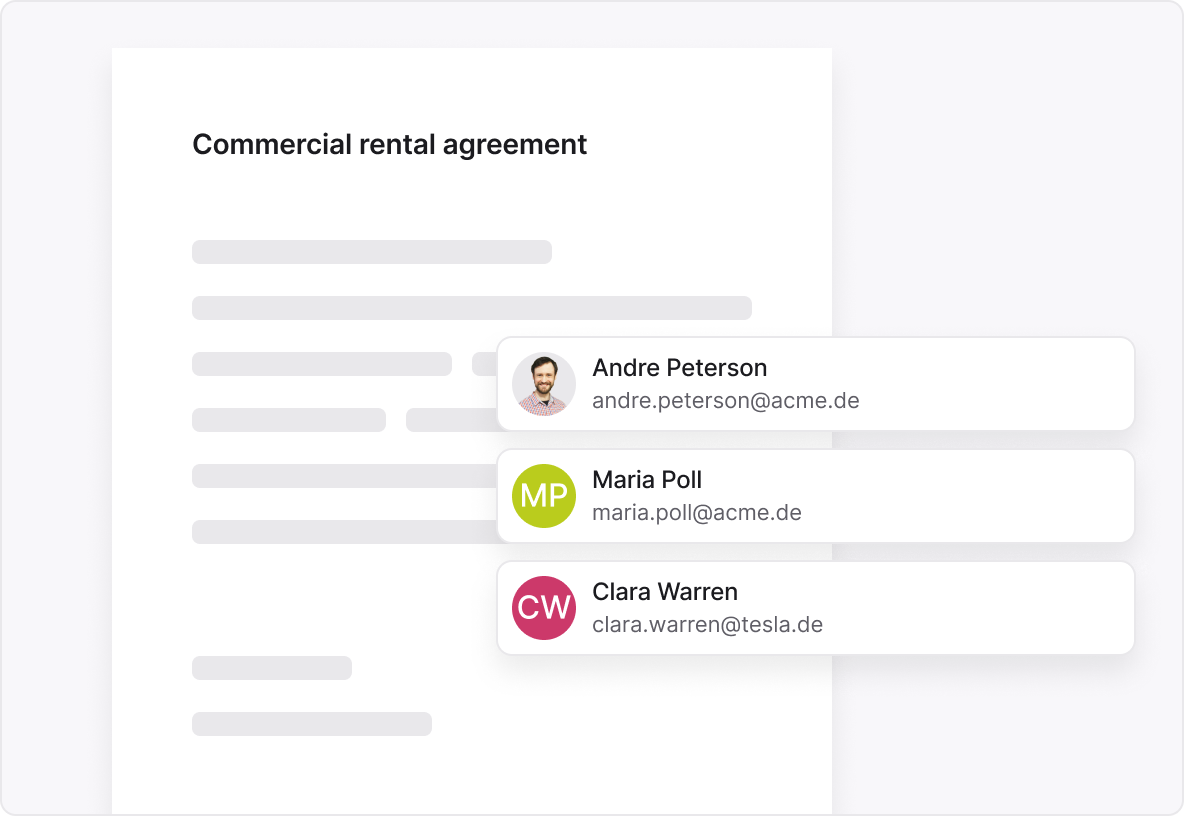Screen dimensions: 1184x816
Task: Click the short signature placeholder line near bottom
Action: 271,668
